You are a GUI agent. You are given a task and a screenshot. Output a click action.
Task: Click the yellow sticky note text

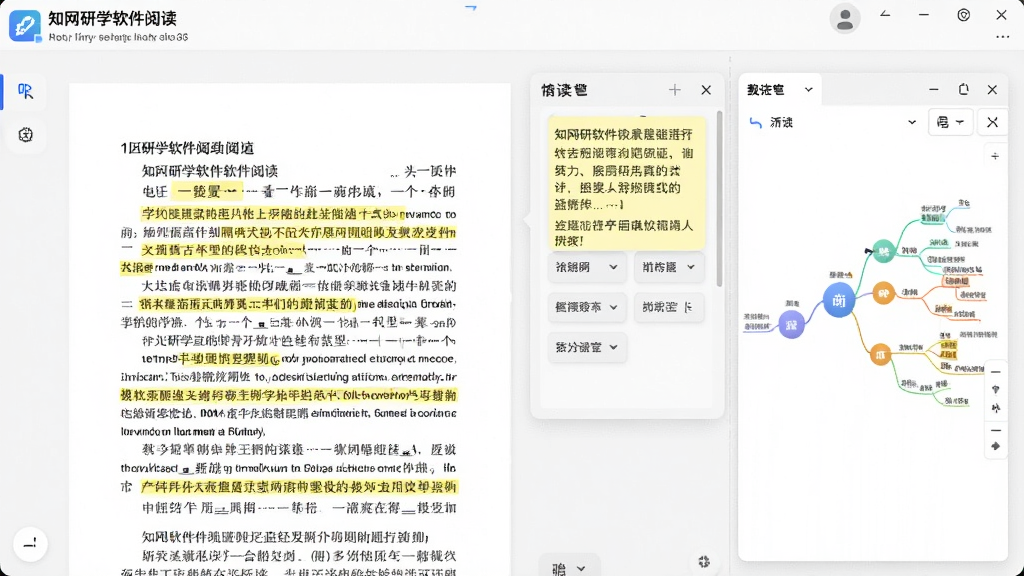tap(624, 186)
